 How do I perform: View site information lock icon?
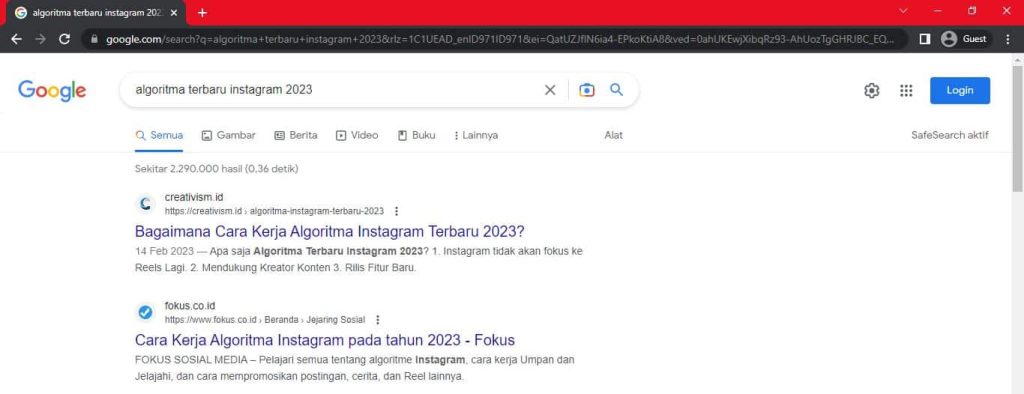point(94,39)
